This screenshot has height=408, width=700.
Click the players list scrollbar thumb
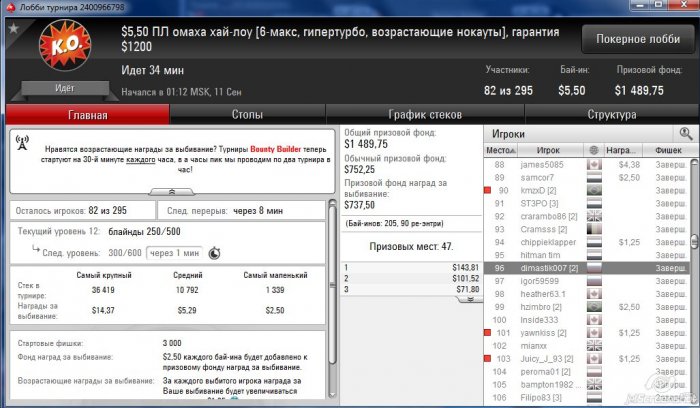pos(694,242)
